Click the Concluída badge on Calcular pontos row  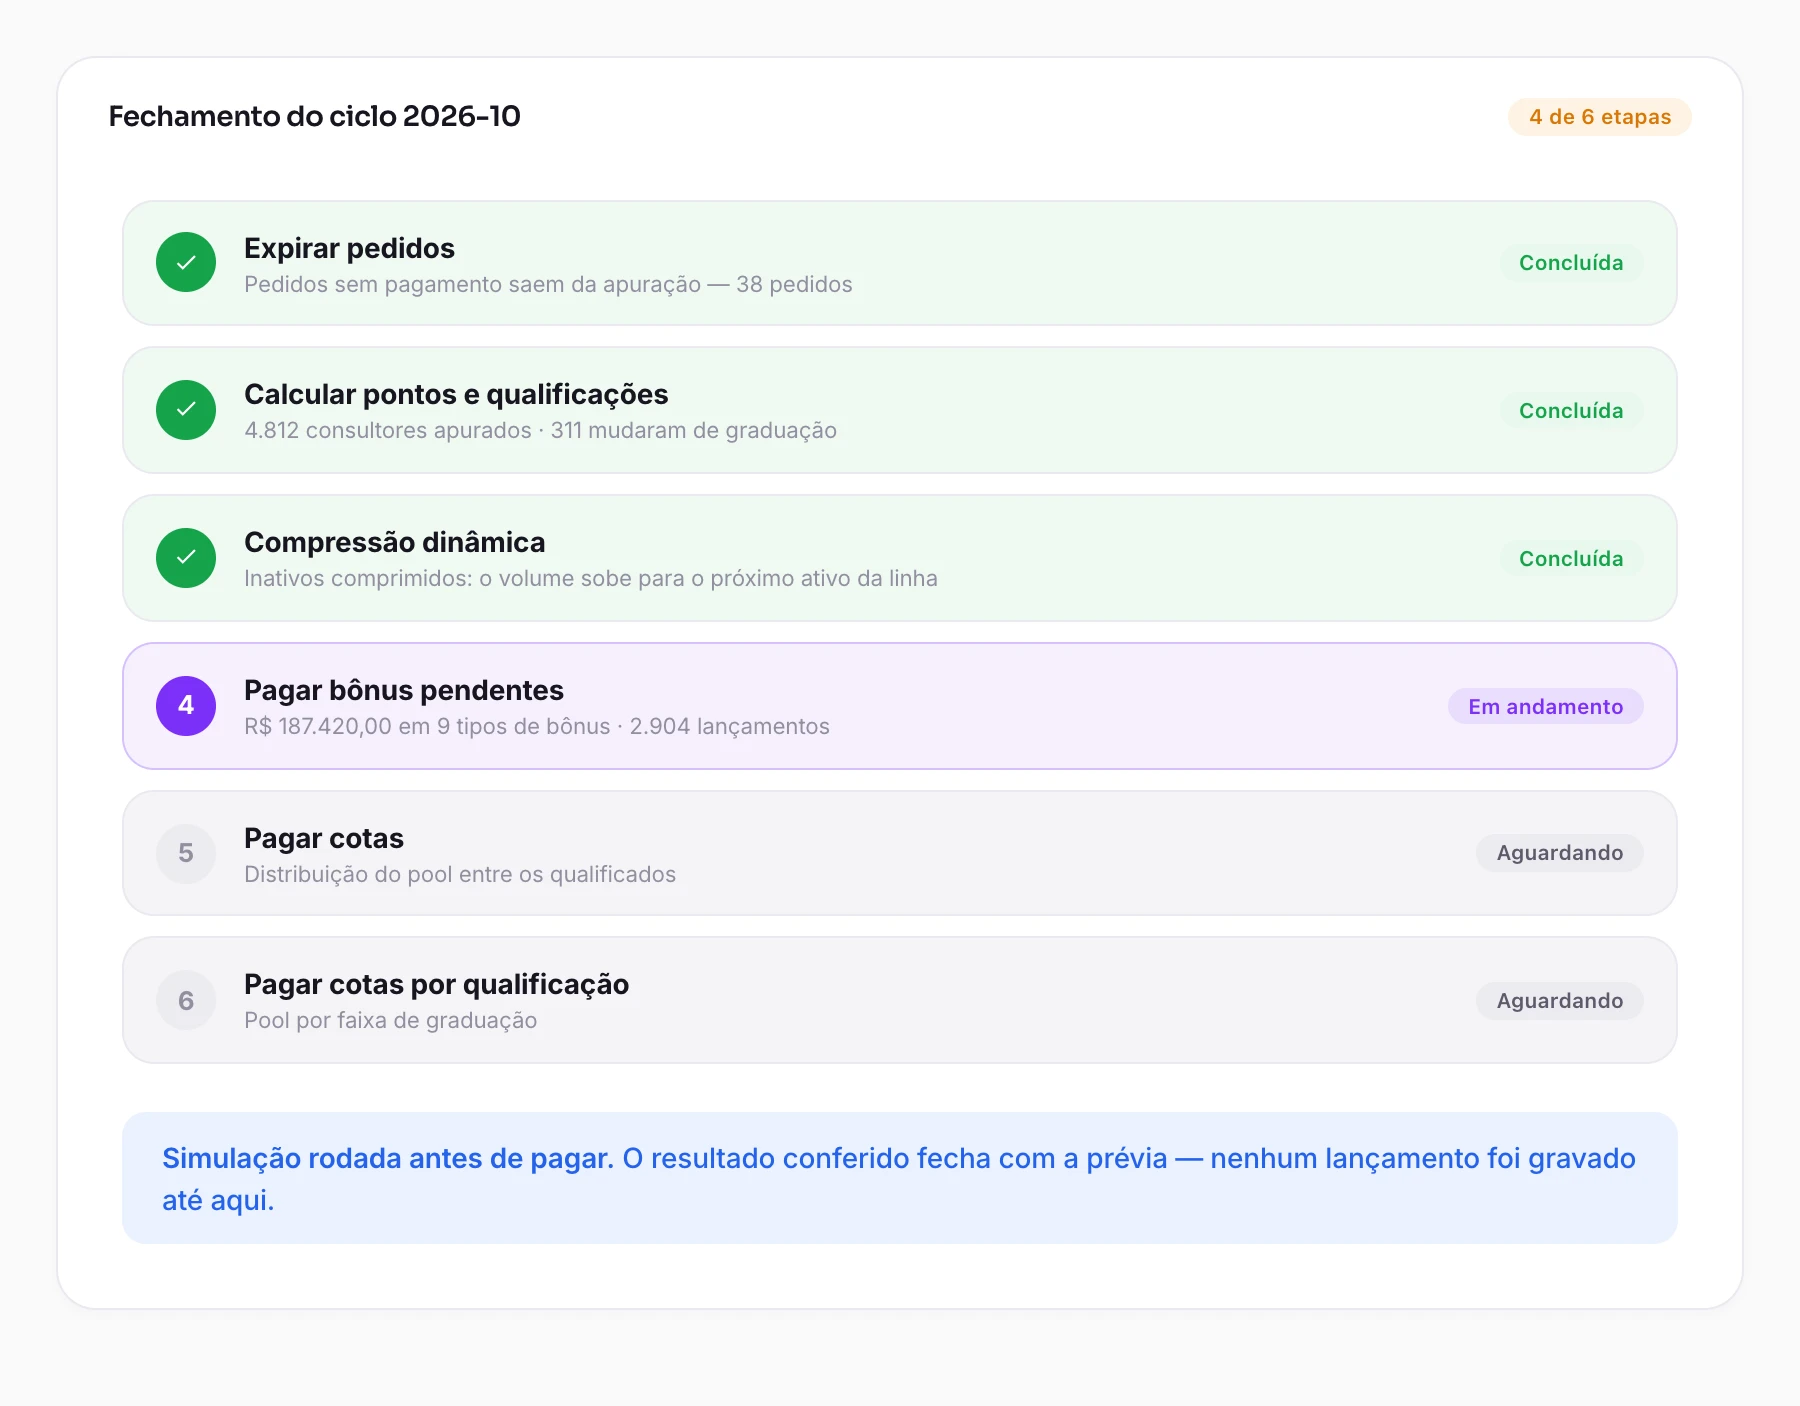1571,411
